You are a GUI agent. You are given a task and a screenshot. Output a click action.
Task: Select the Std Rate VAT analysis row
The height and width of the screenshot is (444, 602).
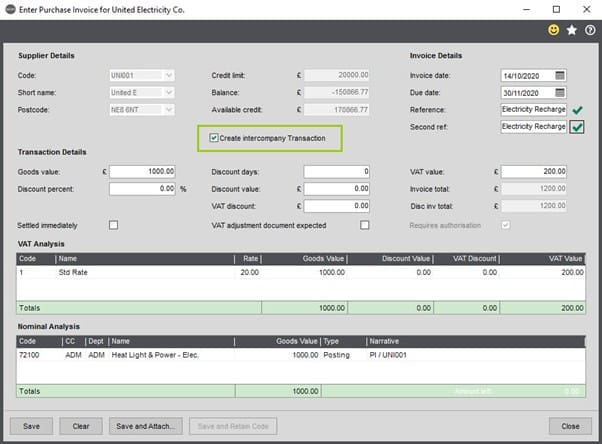point(301,272)
